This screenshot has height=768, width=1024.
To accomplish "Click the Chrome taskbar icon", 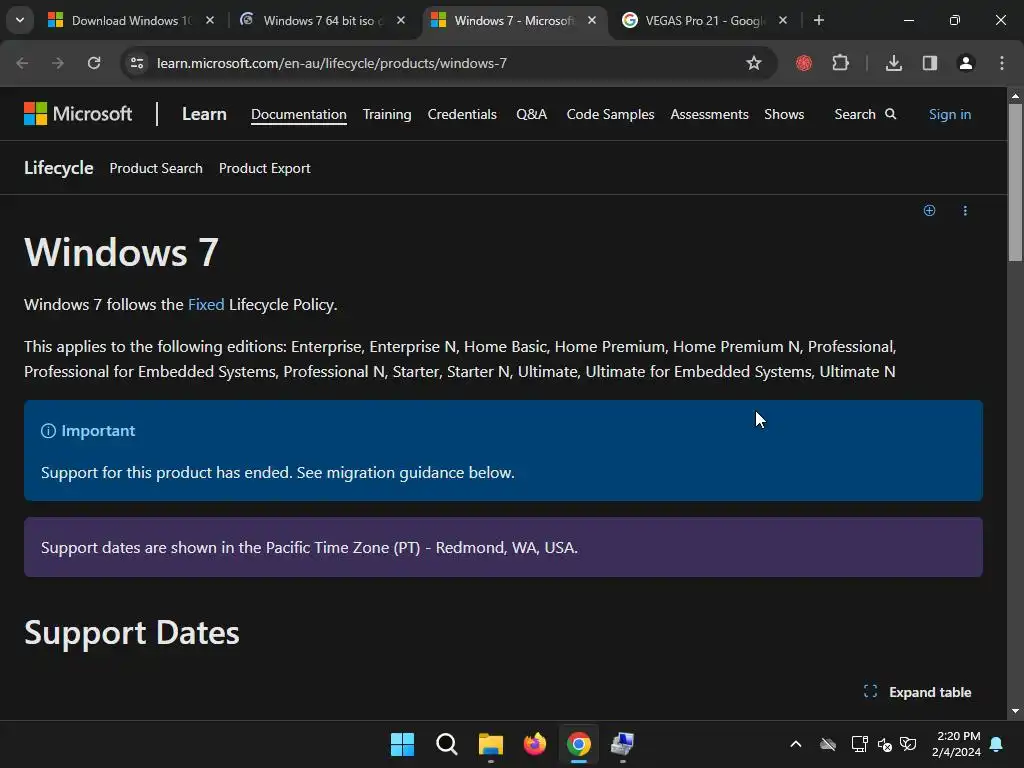I will pyautogui.click(x=579, y=744).
